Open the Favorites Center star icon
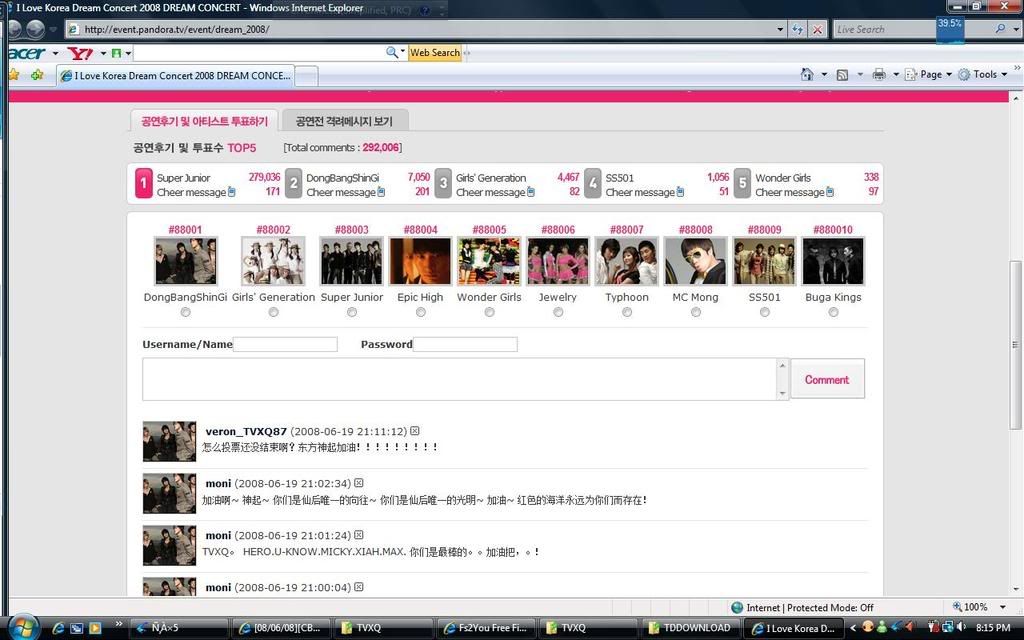This screenshot has width=1024, height=640. 14,75
